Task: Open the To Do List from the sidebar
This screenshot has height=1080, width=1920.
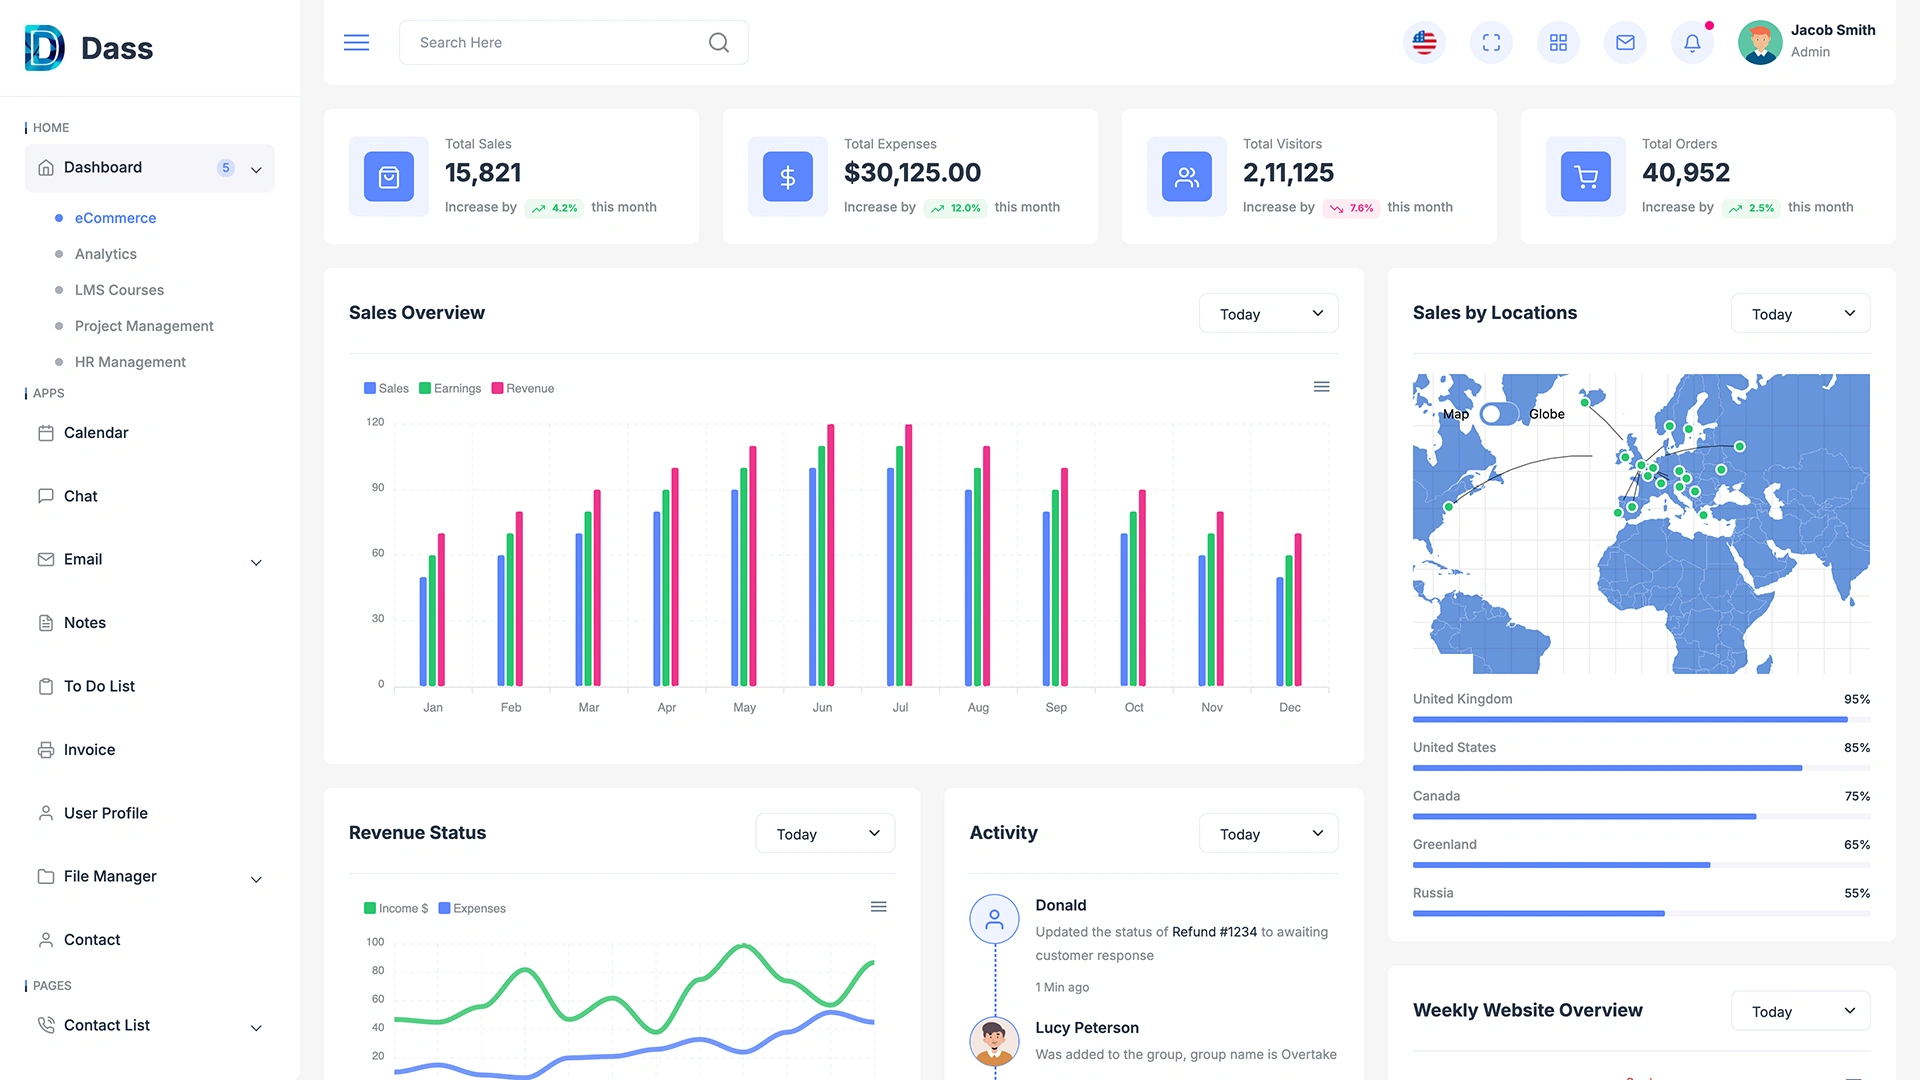Action: coord(99,686)
